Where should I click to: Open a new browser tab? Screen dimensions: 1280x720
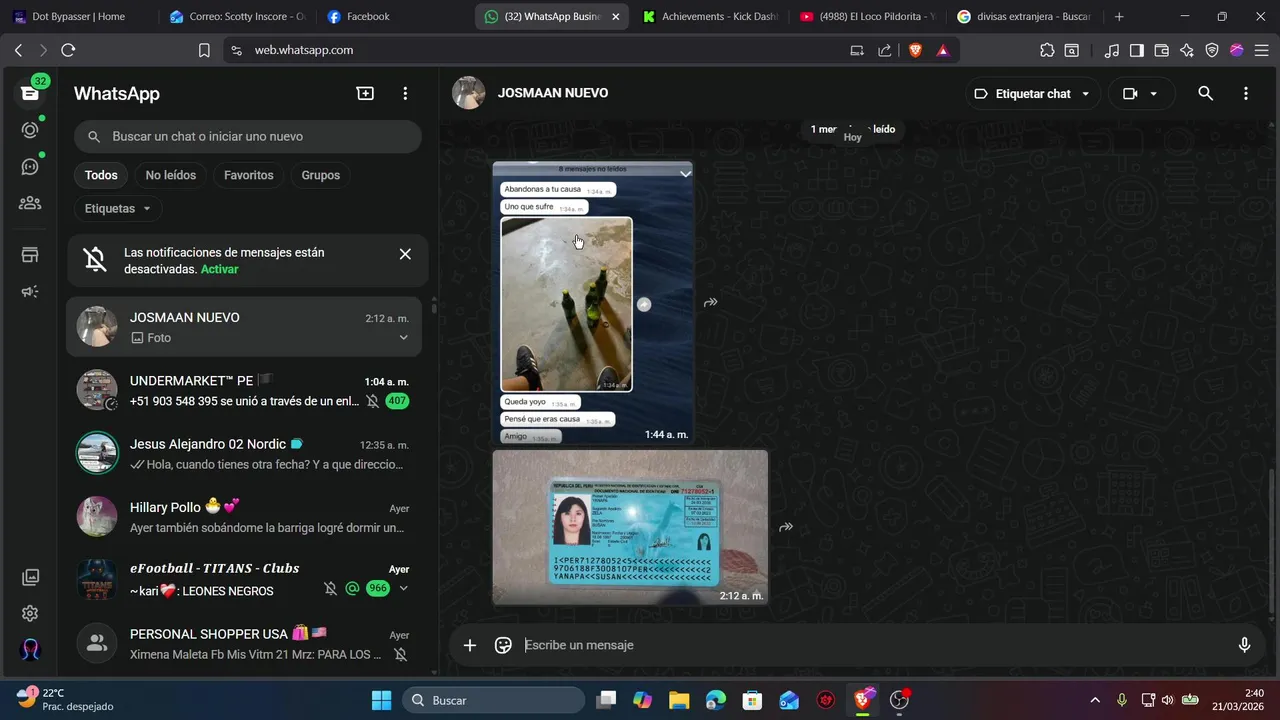(1119, 16)
